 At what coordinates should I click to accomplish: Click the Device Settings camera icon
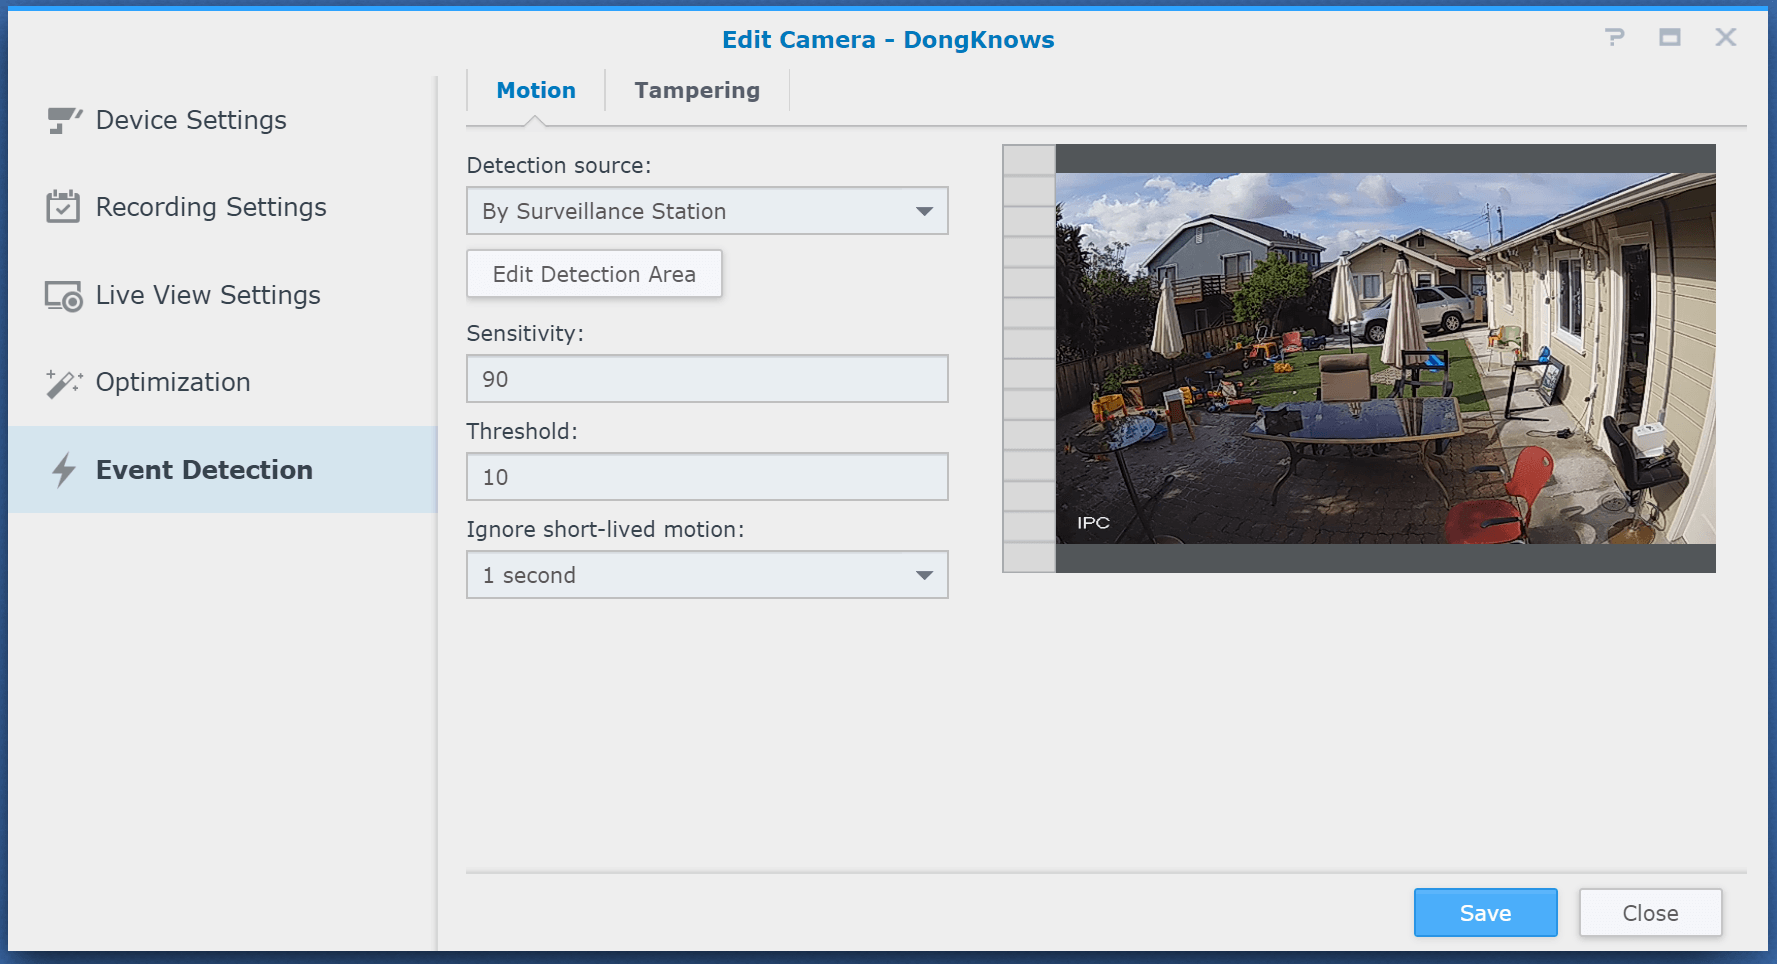(64, 121)
